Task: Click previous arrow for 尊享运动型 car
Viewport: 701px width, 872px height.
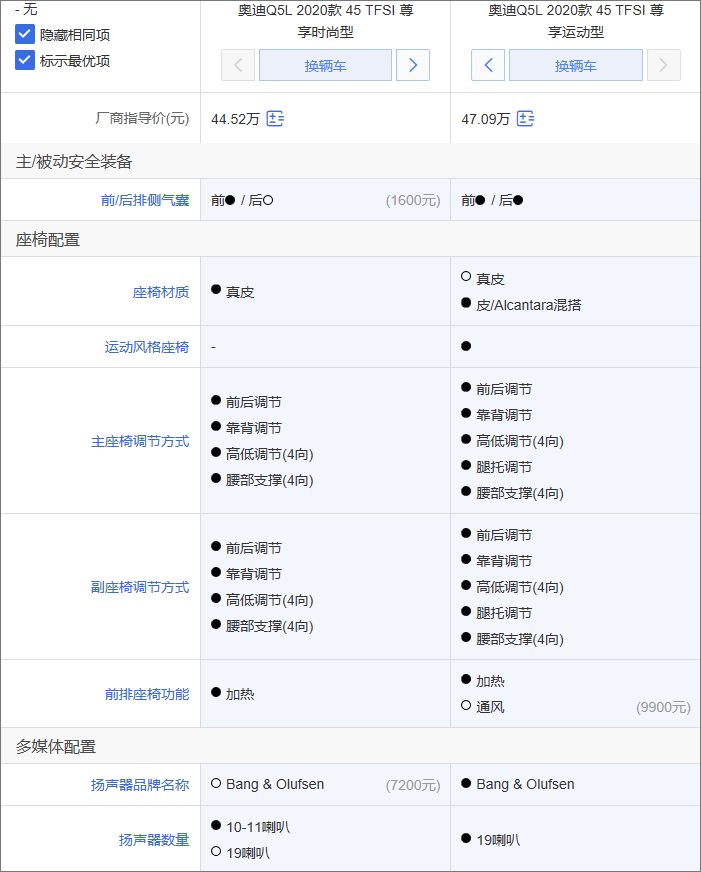Action: pyautogui.click(x=488, y=65)
